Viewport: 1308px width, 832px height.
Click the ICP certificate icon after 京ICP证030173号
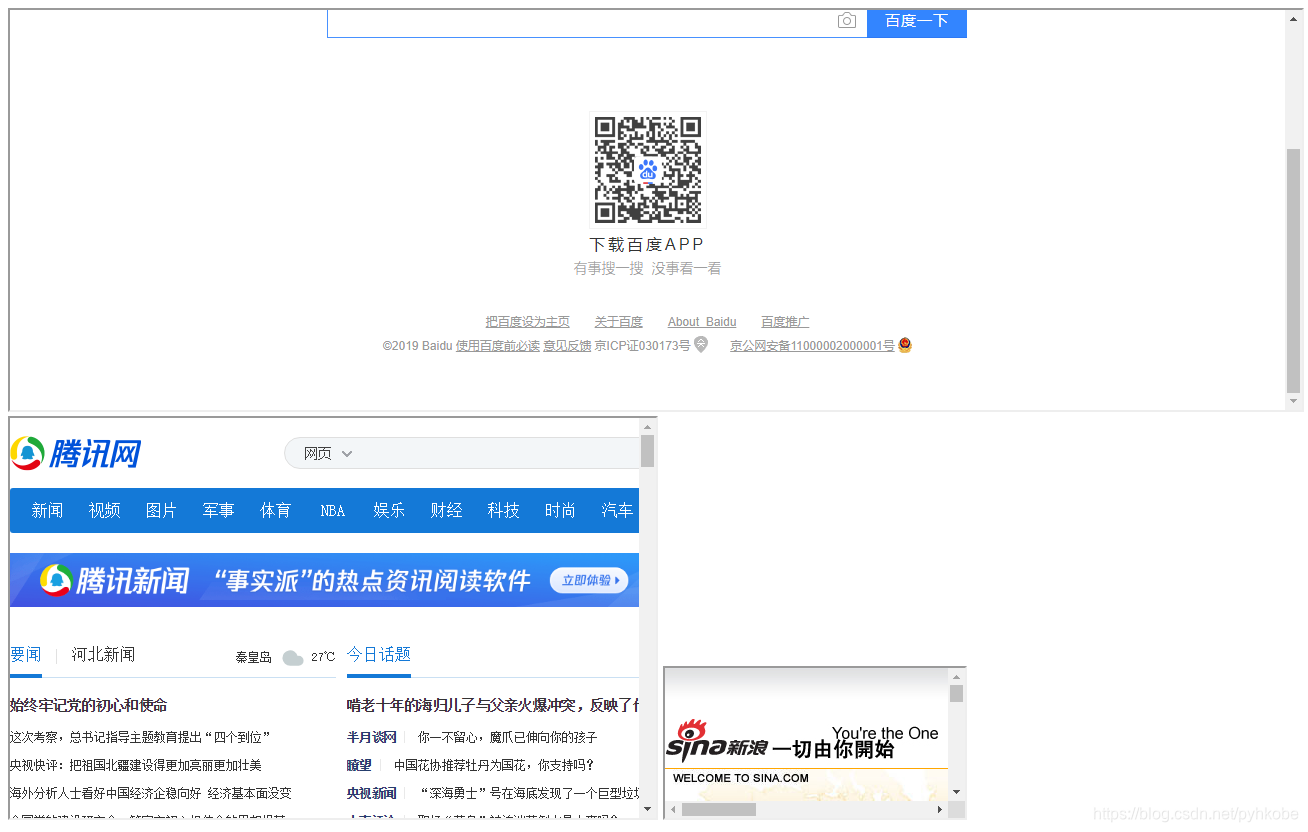pyautogui.click(x=701, y=345)
